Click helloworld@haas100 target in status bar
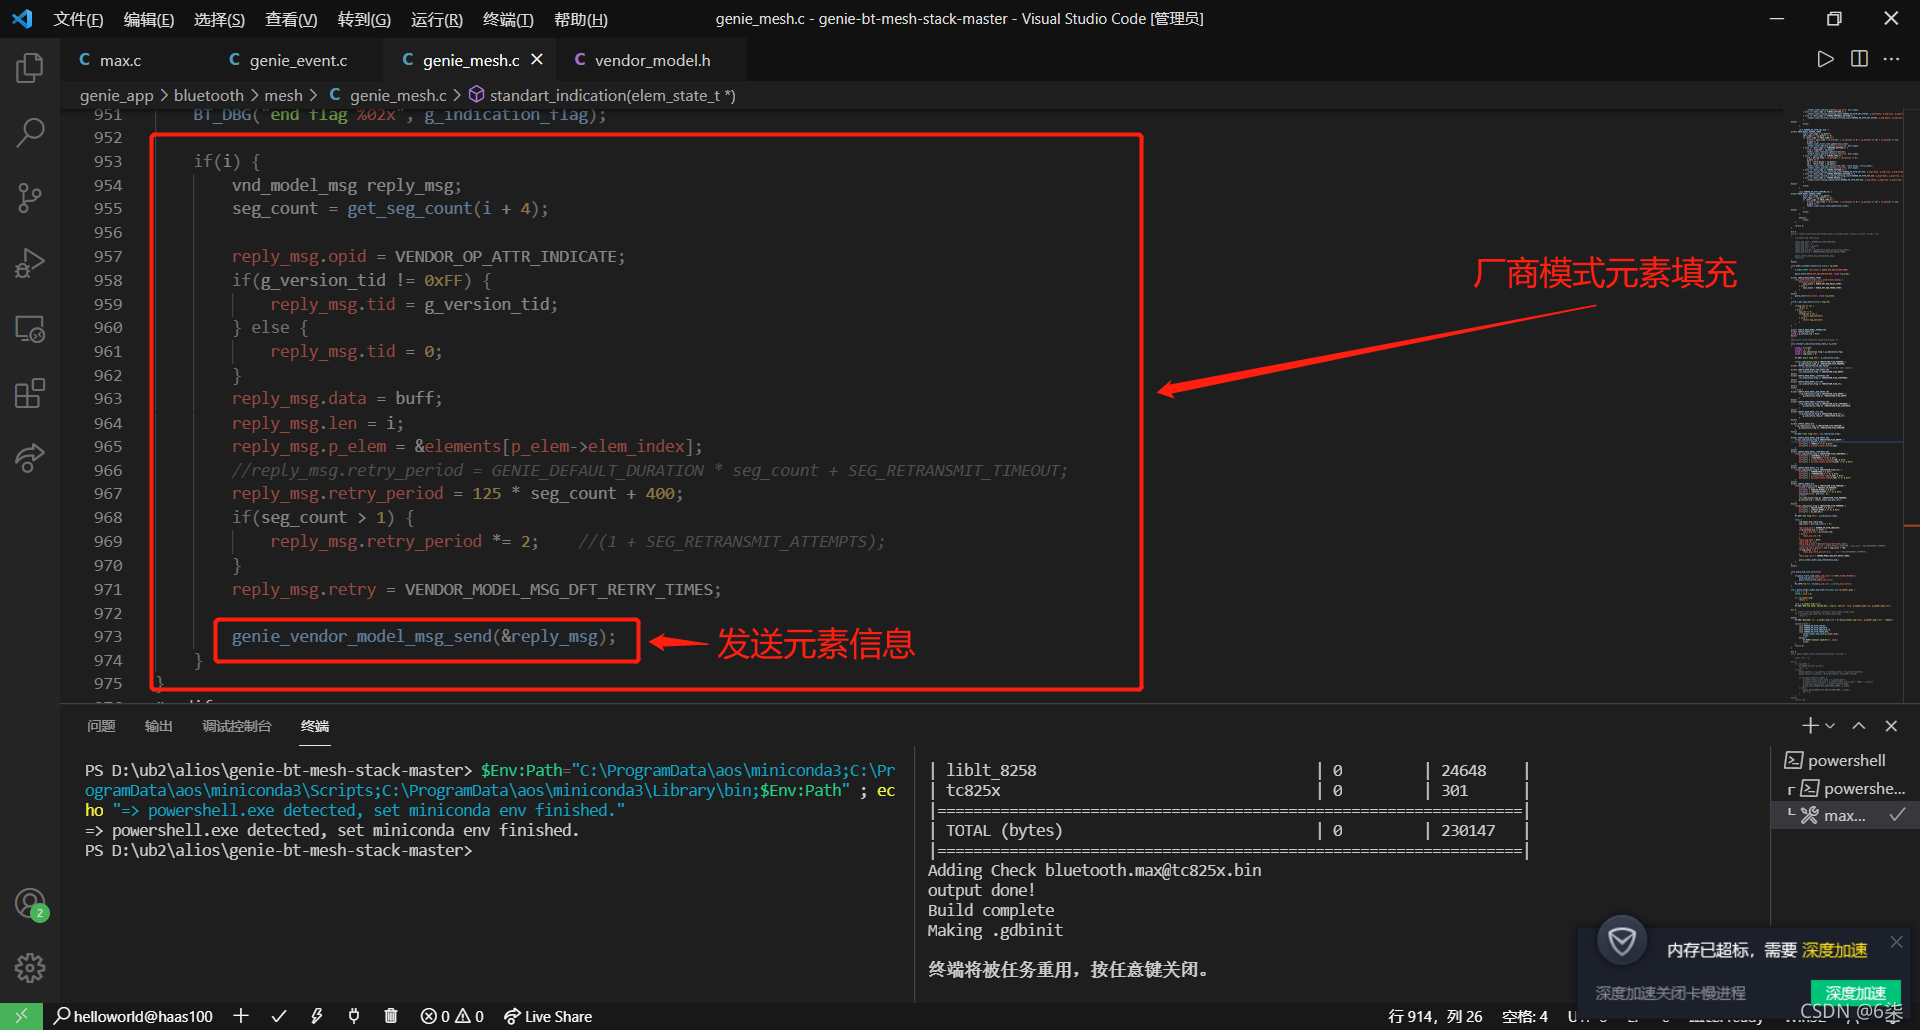 pos(133,1016)
